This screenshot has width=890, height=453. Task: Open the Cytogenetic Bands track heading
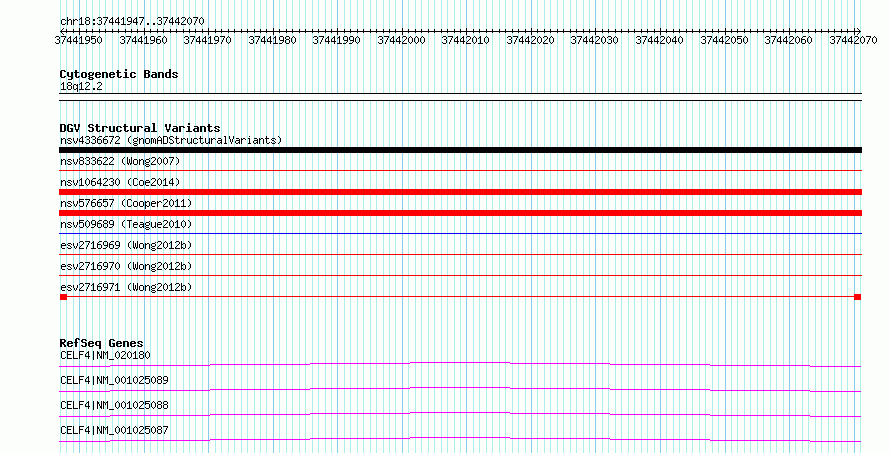119,74
